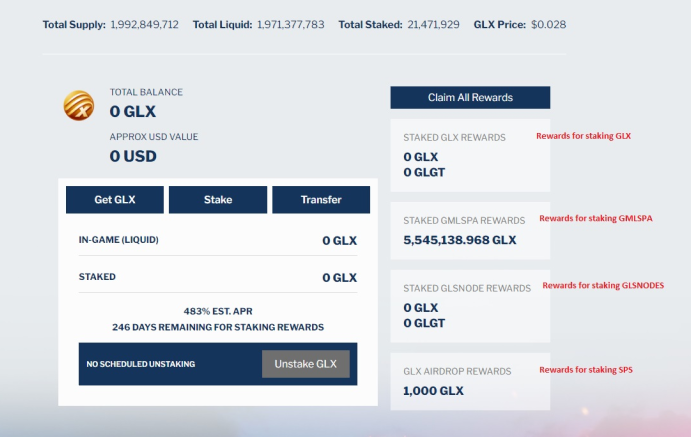This screenshot has width=691, height=437.
Task: Click the GLX AIRDROP REWARDS card heading
Action: pyautogui.click(x=457, y=371)
